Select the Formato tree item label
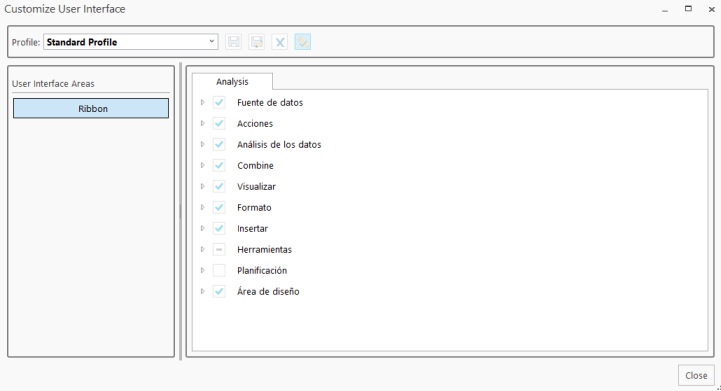 tap(254, 207)
